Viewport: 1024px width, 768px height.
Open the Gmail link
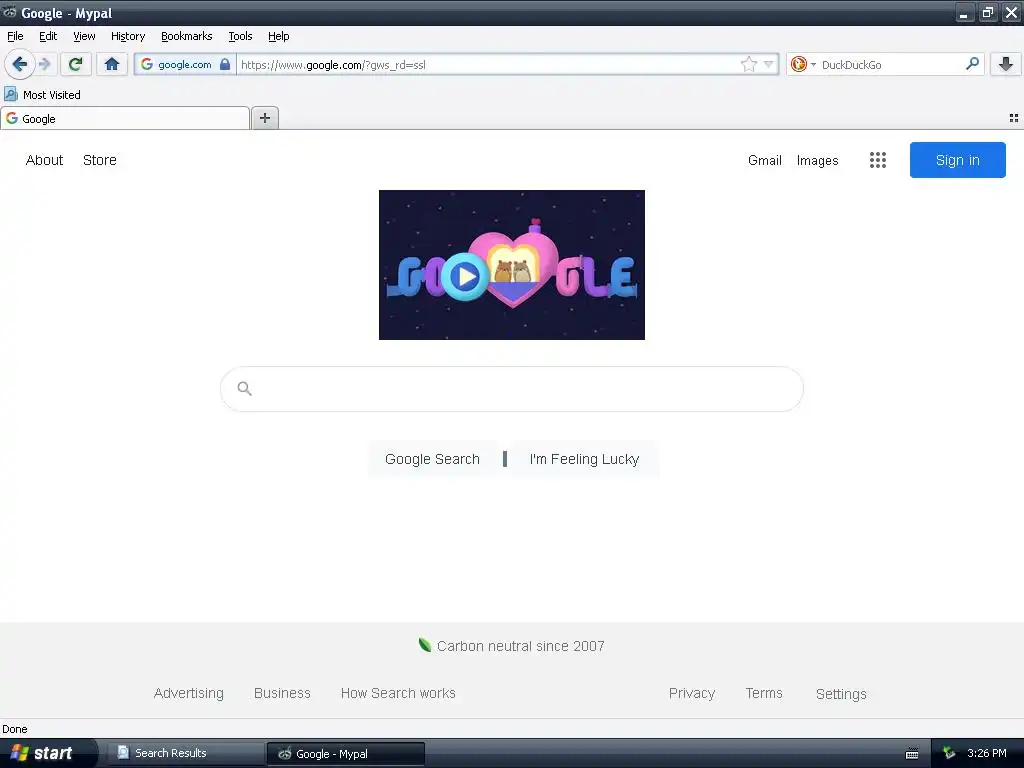(765, 160)
